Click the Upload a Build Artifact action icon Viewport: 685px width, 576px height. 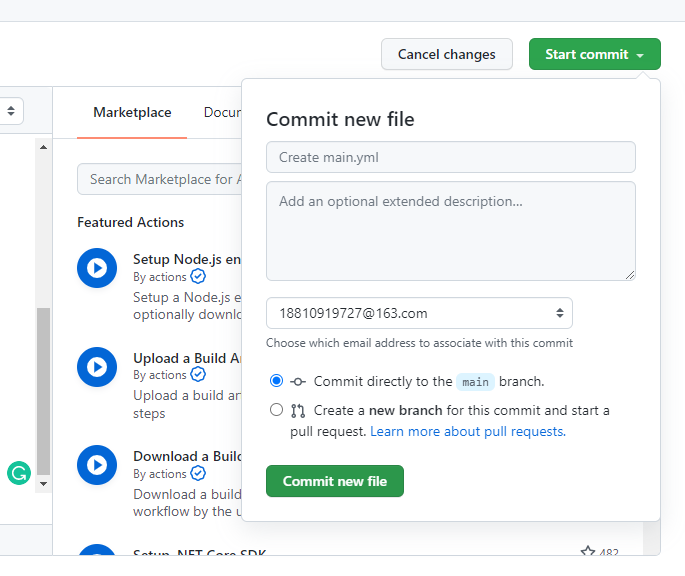[x=97, y=367]
